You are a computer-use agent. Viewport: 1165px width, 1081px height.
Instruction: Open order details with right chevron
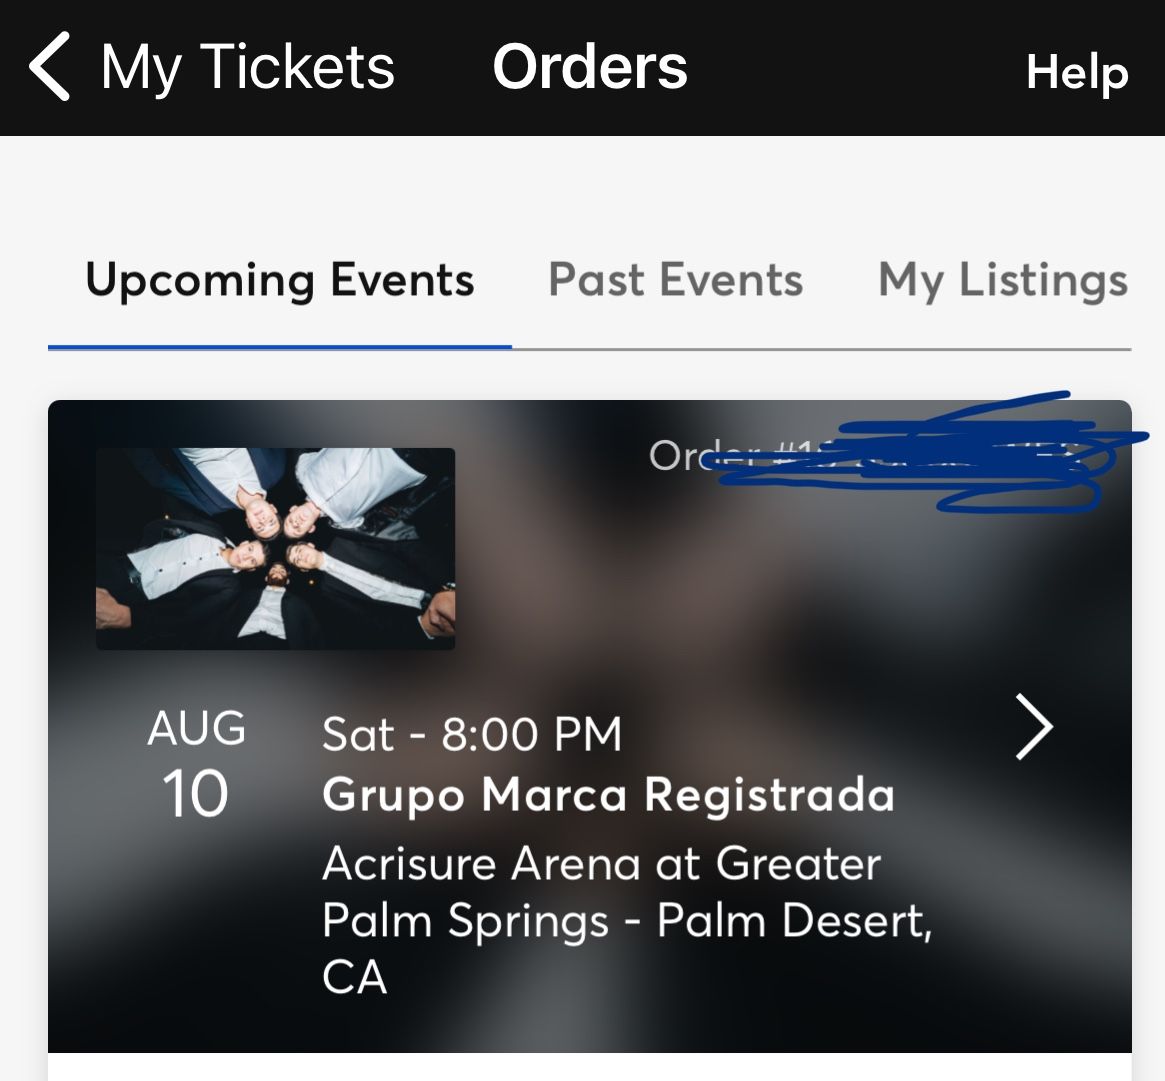[1034, 727]
